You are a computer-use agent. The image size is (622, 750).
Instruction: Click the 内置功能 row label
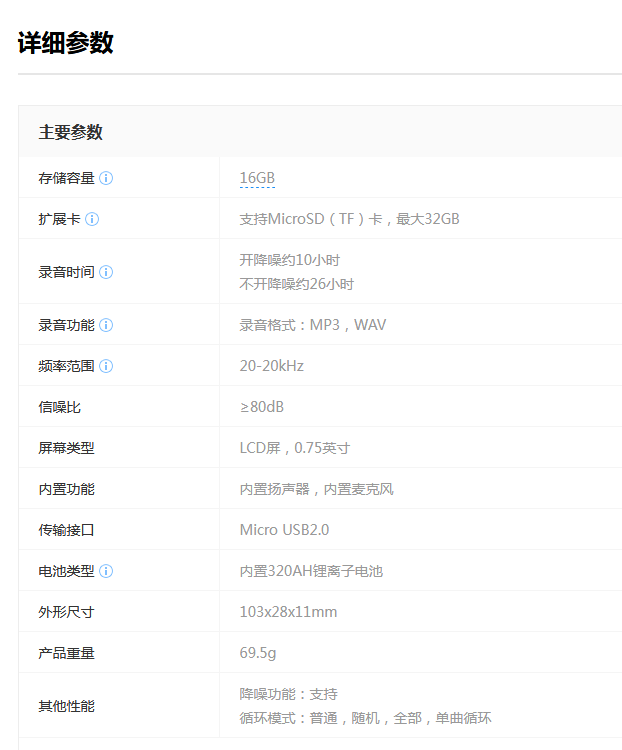pyautogui.click(x=66, y=489)
